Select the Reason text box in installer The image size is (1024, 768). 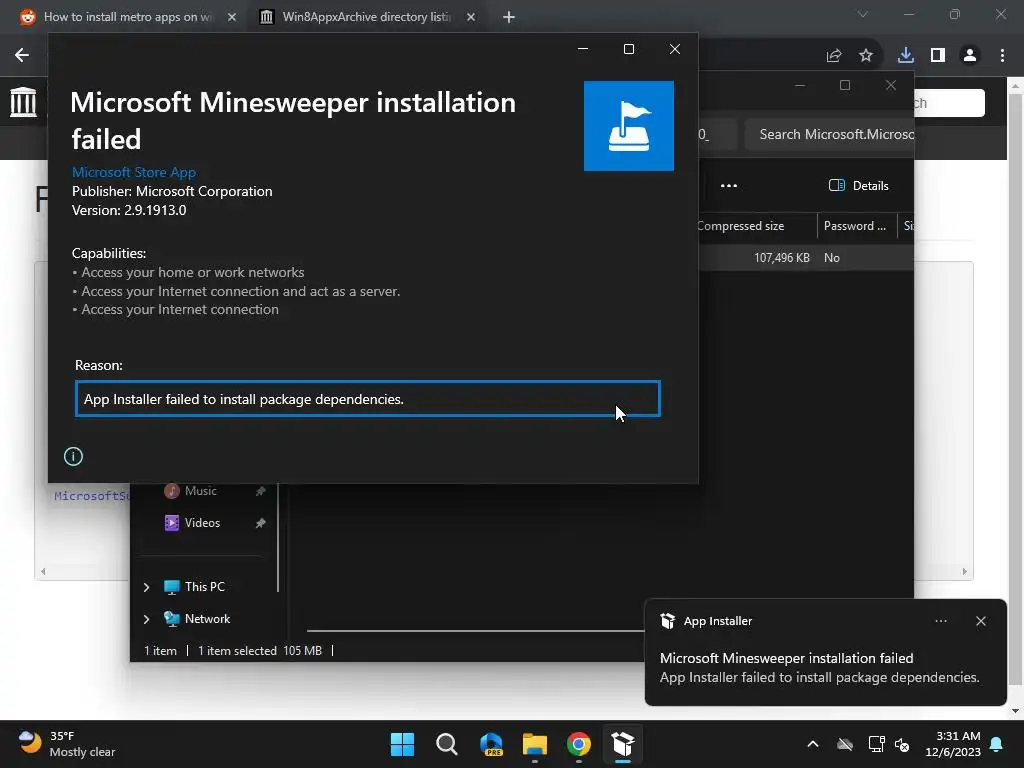click(368, 399)
